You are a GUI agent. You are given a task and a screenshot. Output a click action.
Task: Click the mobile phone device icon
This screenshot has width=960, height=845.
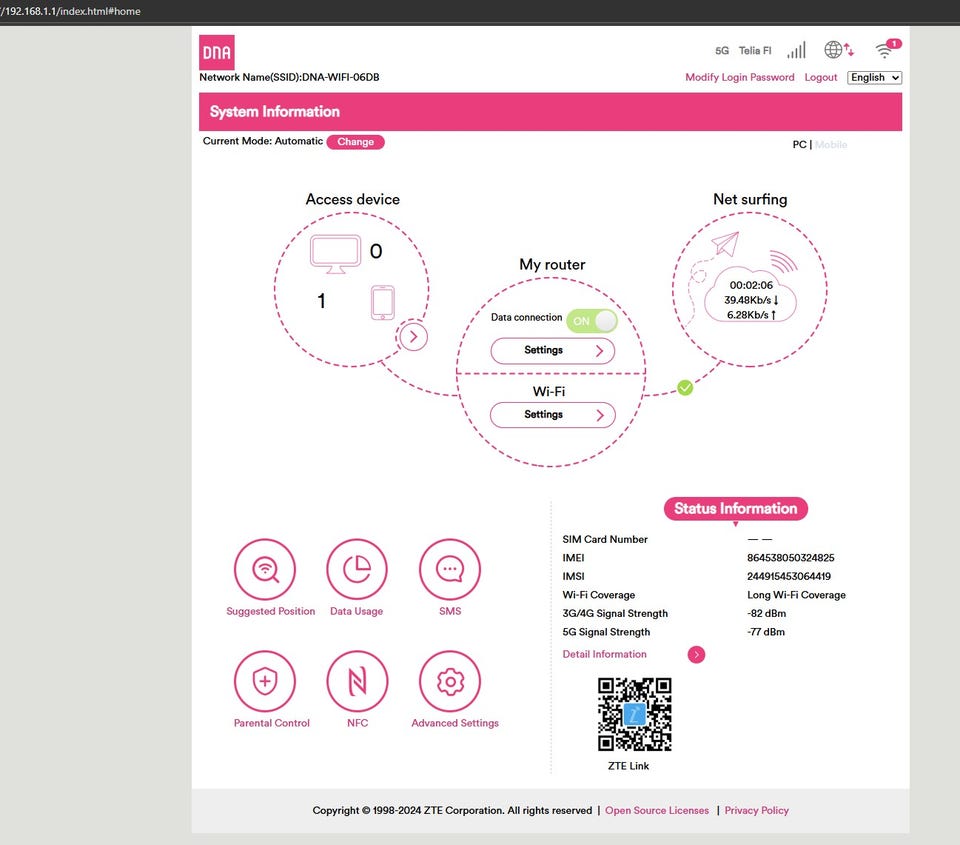[x=383, y=302]
